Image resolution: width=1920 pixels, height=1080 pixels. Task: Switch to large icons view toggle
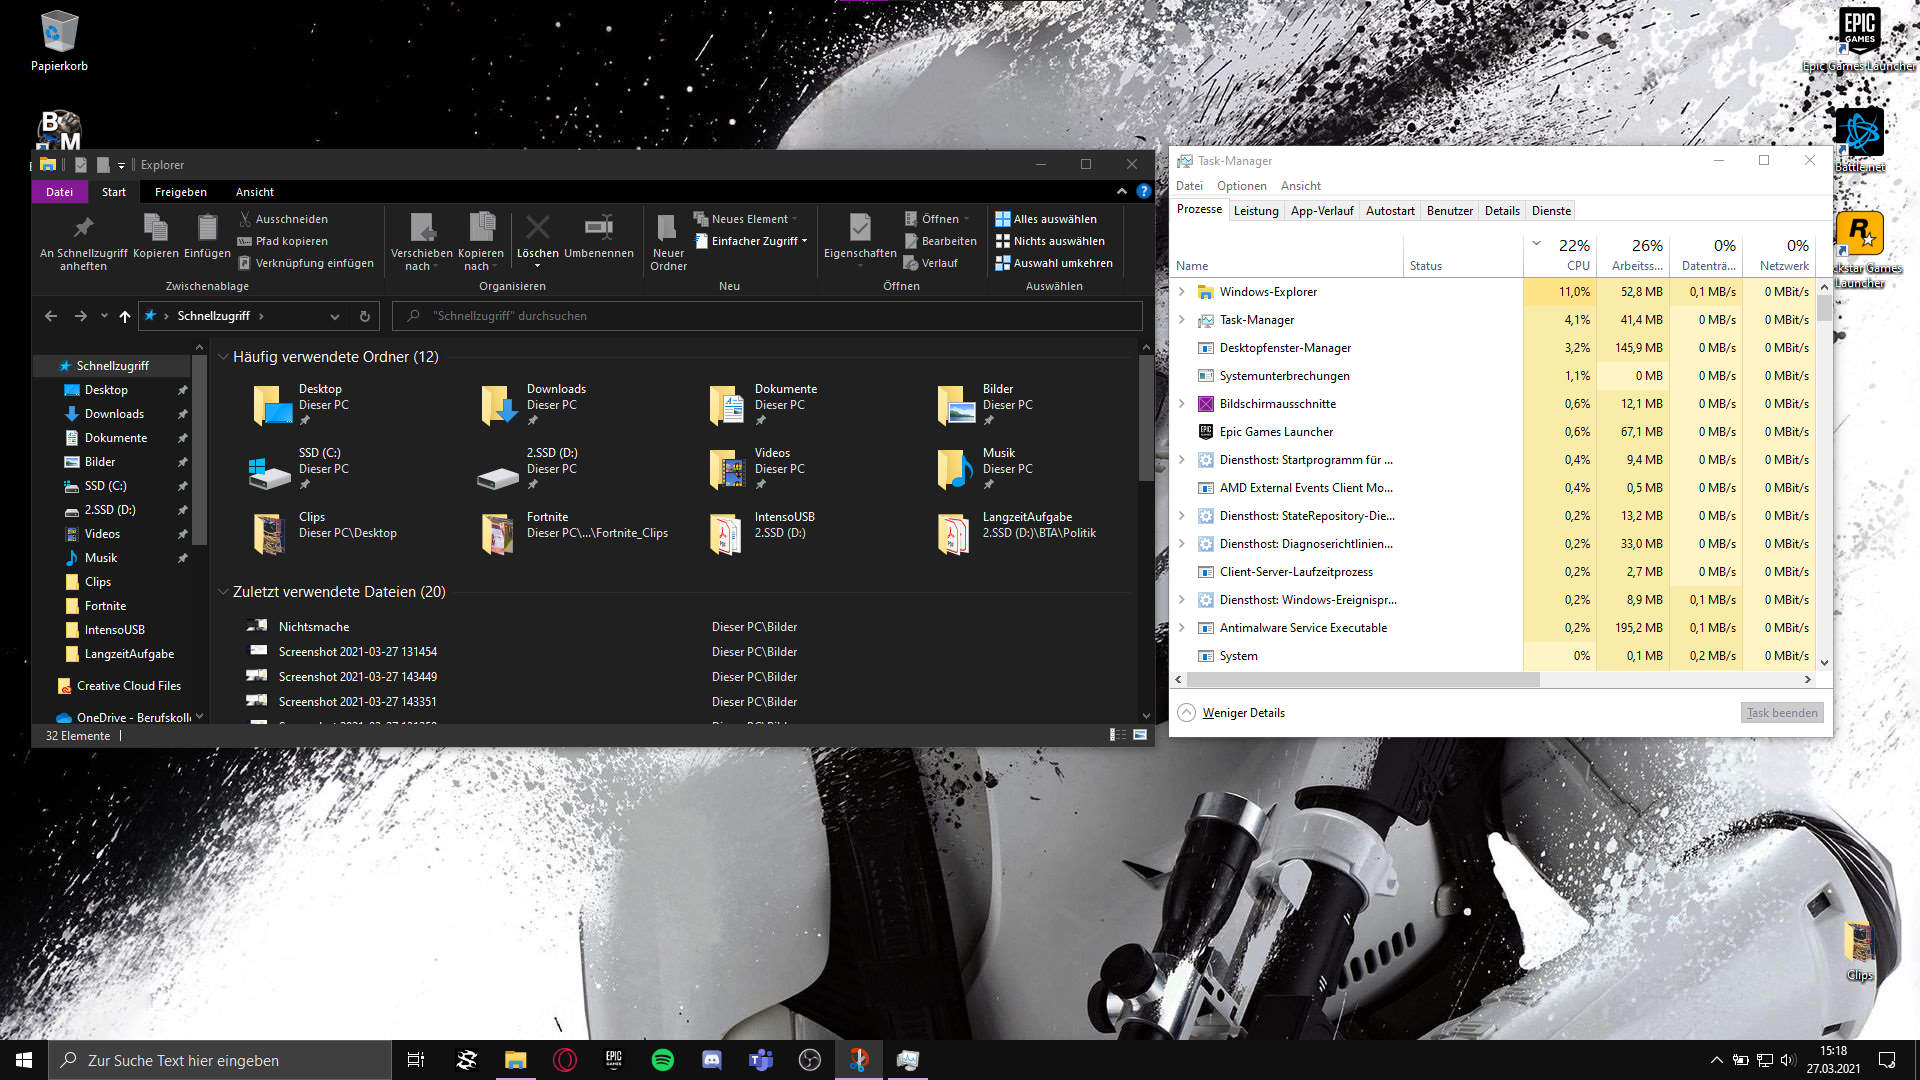coord(1140,735)
